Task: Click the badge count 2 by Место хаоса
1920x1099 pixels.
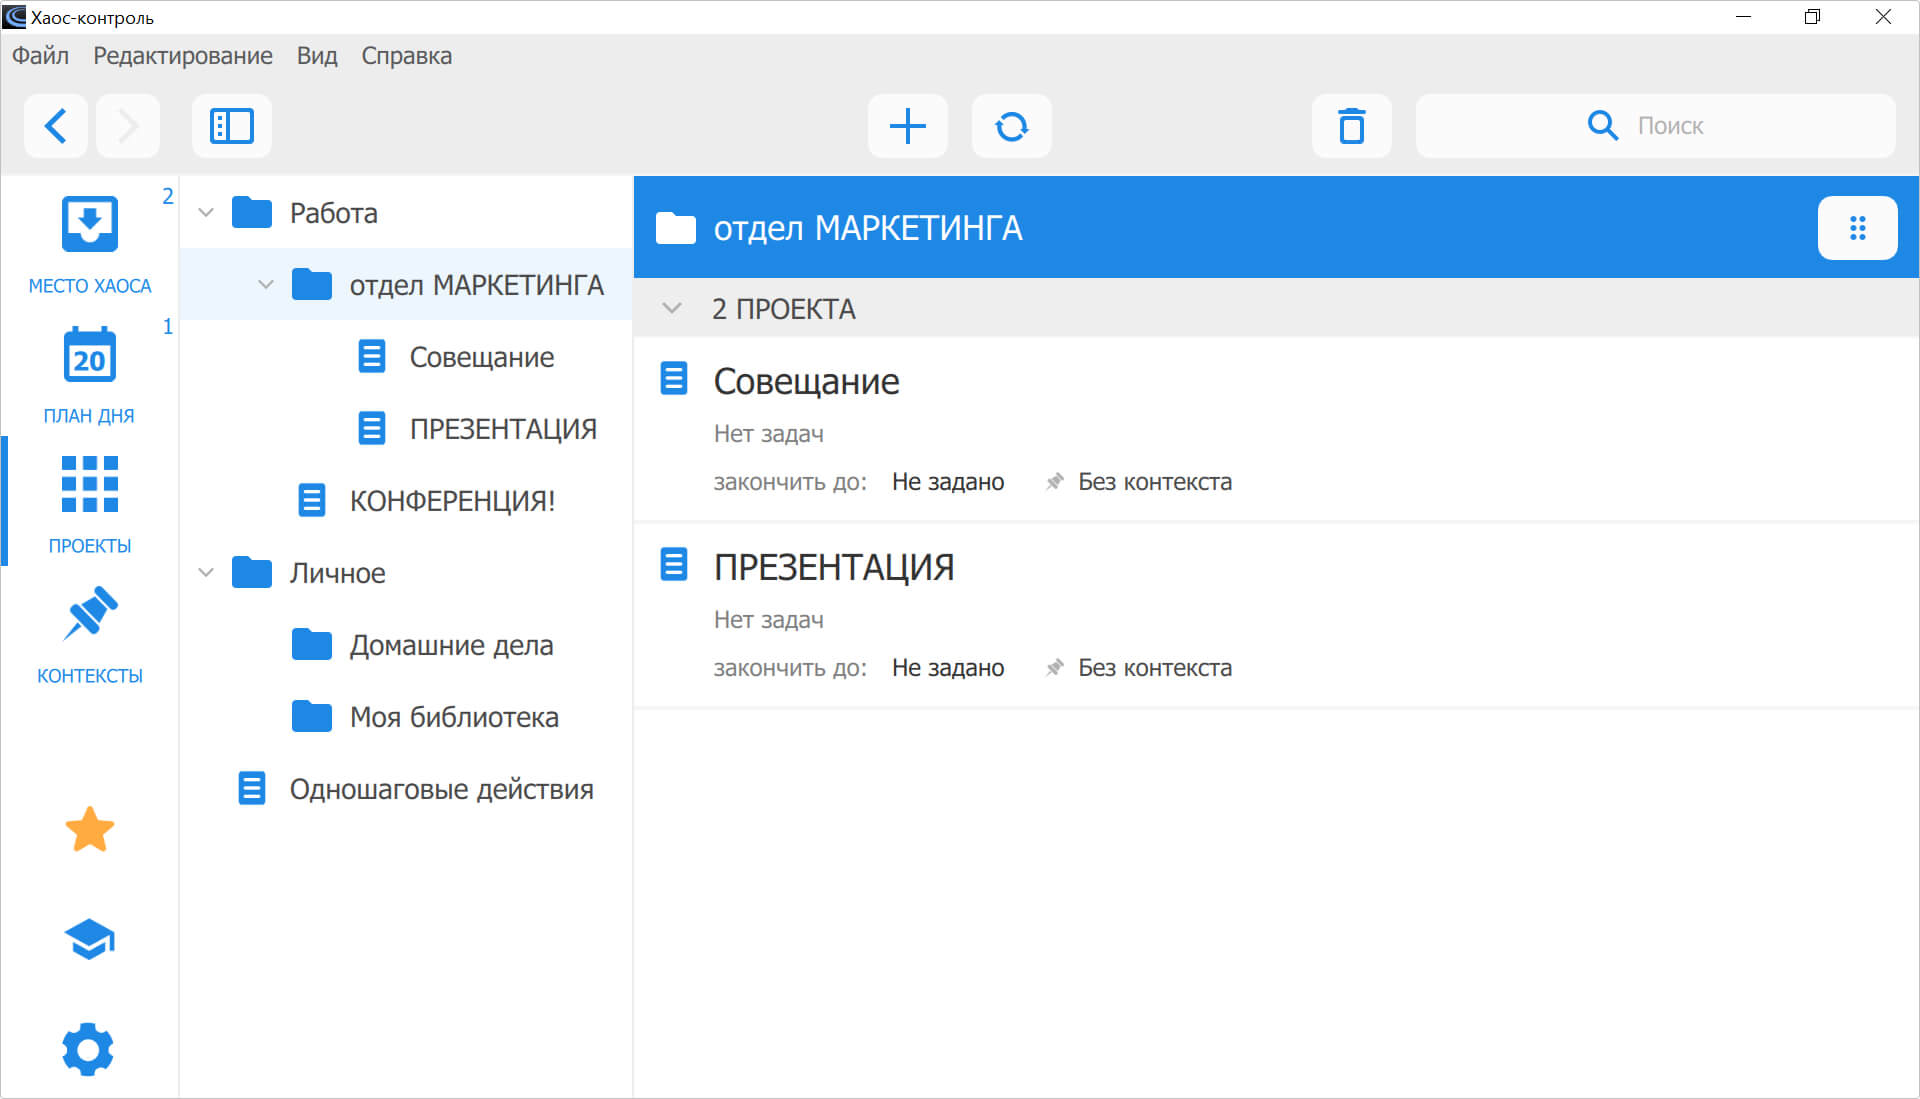Action: 168,196
